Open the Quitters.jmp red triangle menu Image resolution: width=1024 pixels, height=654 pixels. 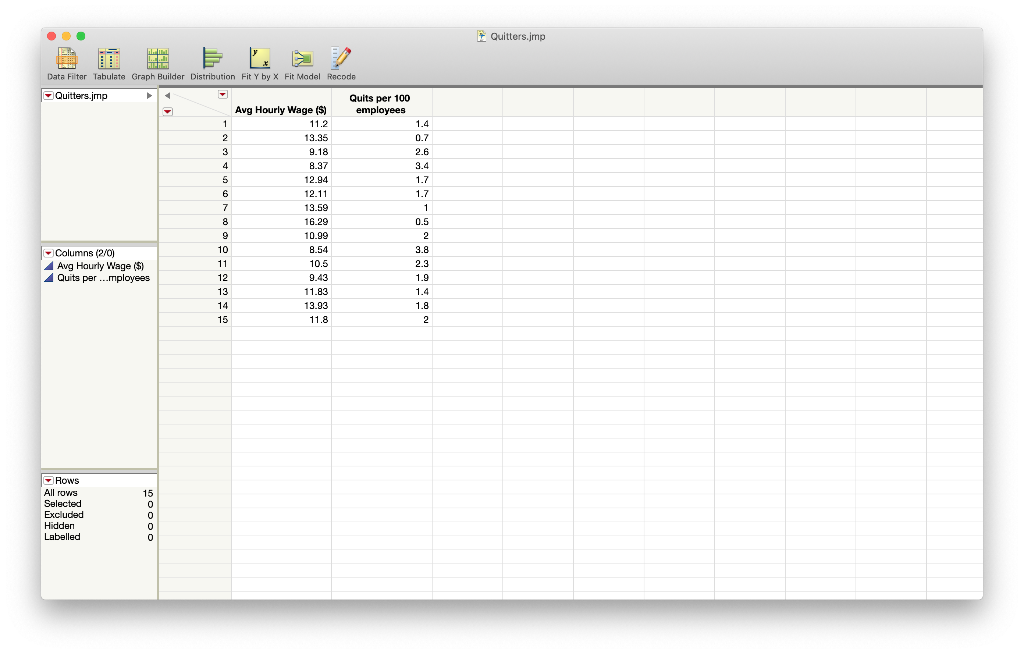46,95
